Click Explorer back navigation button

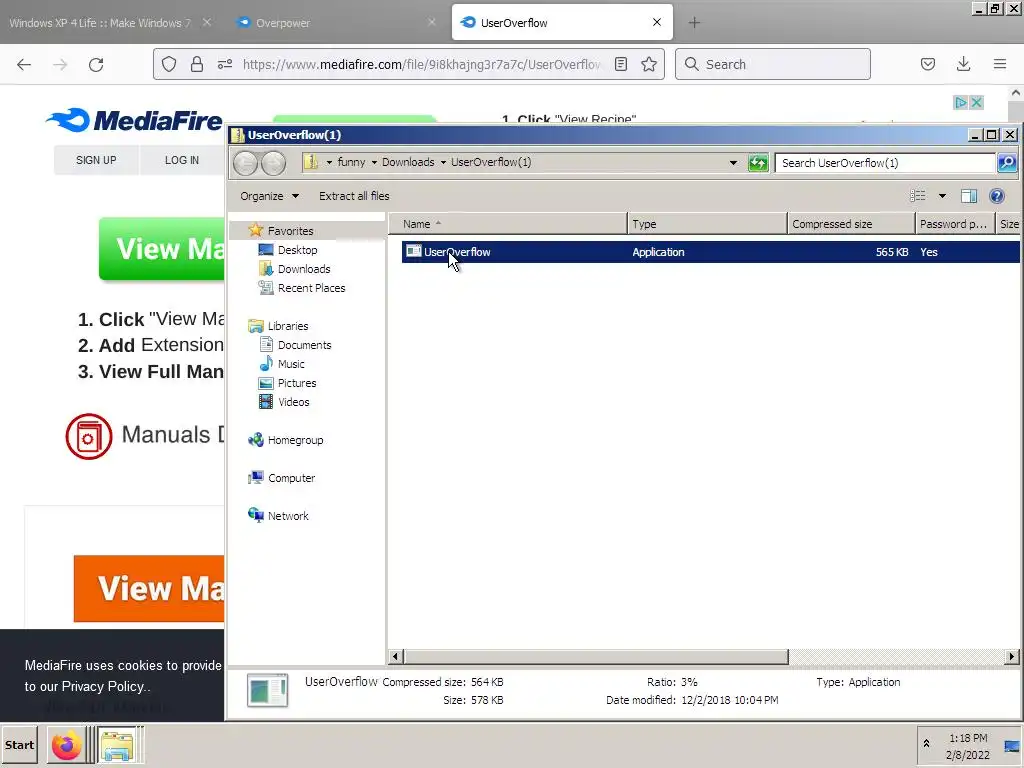click(x=246, y=163)
